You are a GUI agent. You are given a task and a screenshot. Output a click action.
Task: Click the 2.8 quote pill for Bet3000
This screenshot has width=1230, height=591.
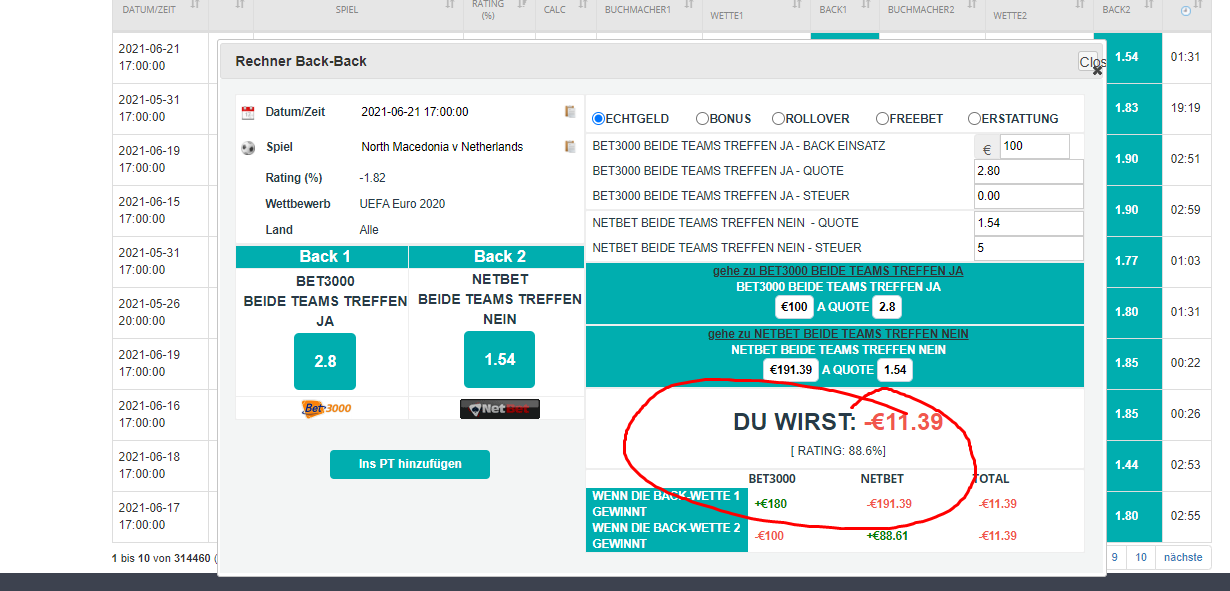click(887, 307)
